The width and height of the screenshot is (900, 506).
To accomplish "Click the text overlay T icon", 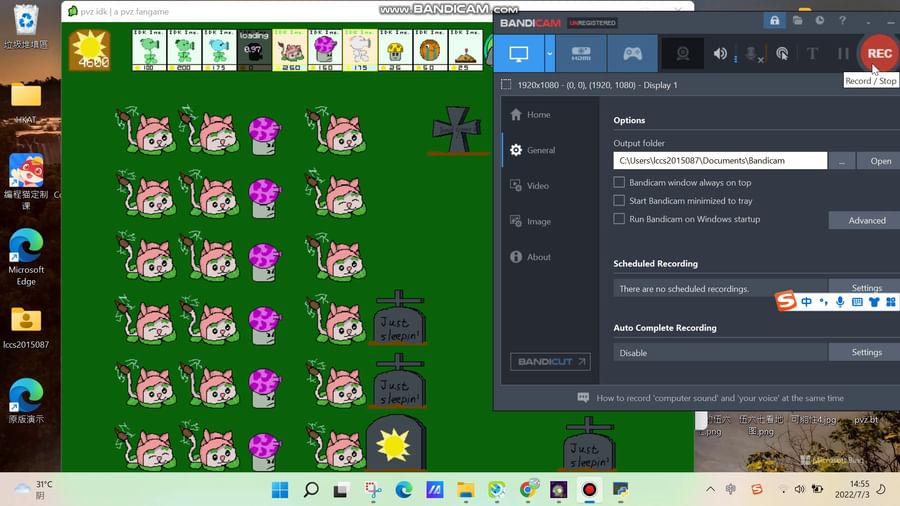I will [x=812, y=54].
